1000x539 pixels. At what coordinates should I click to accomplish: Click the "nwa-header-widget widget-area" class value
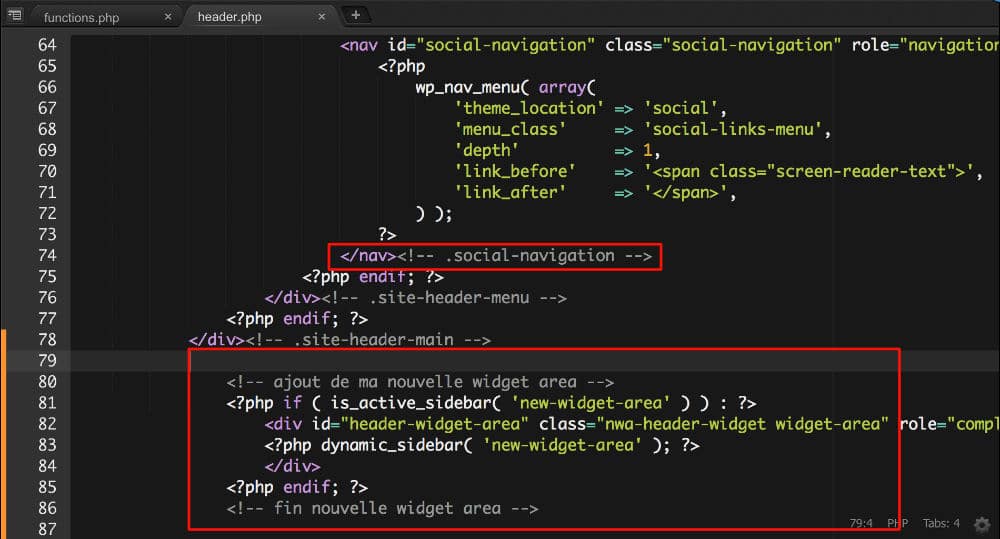[x=742, y=424]
